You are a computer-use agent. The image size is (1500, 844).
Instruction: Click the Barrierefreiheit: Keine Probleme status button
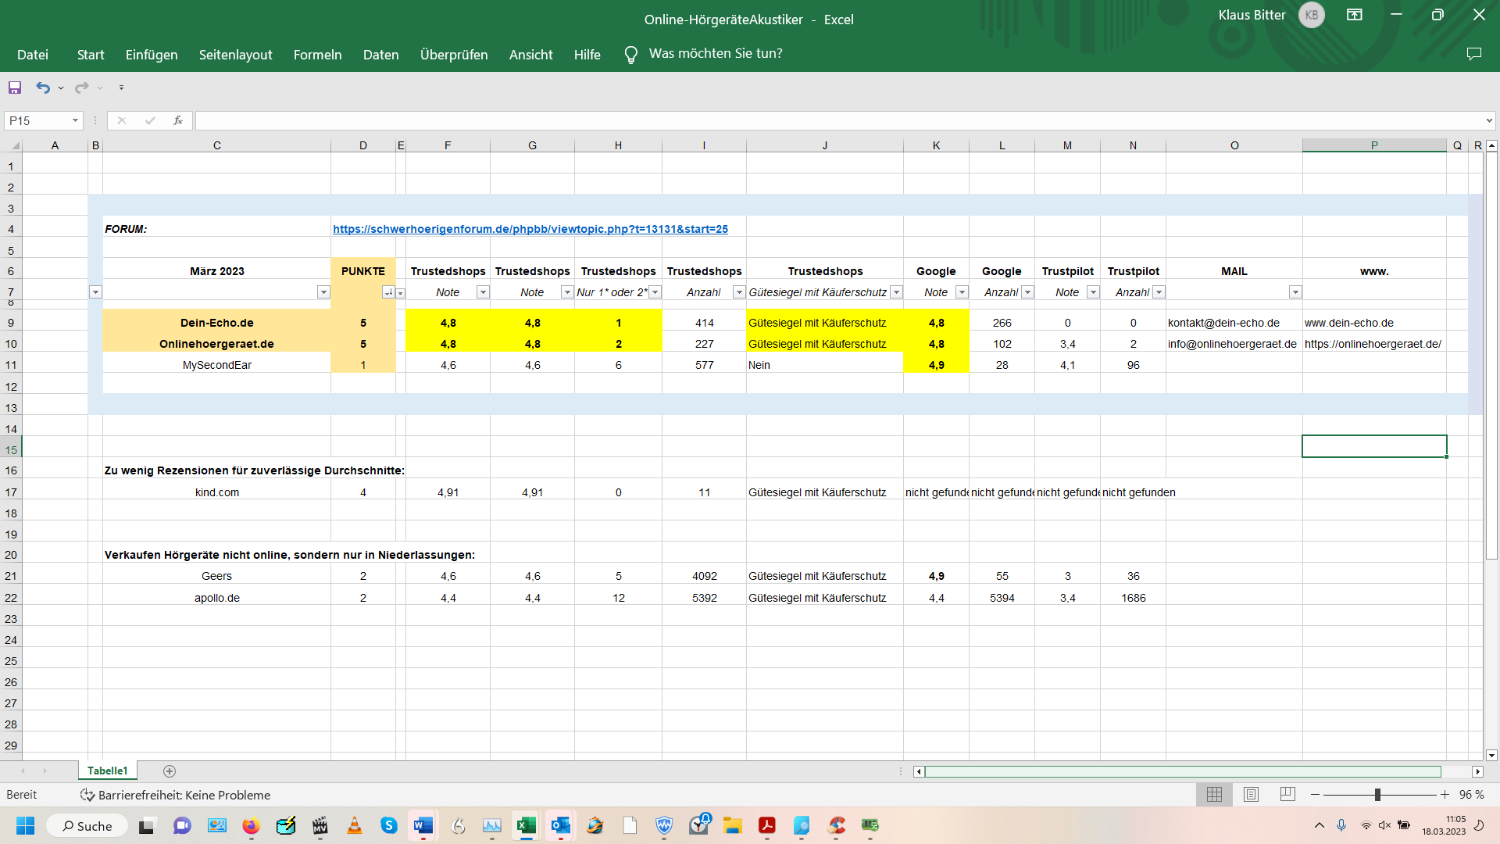click(x=176, y=795)
